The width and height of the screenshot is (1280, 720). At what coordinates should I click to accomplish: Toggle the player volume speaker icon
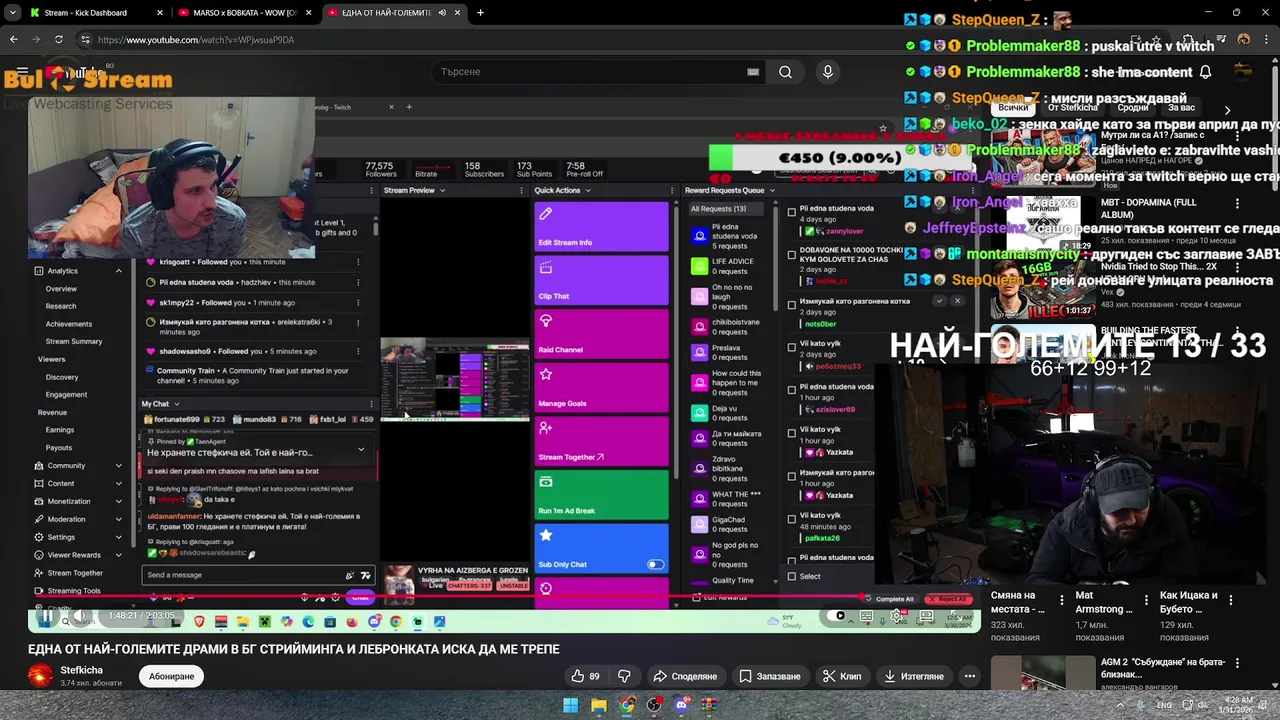[x=80, y=617]
